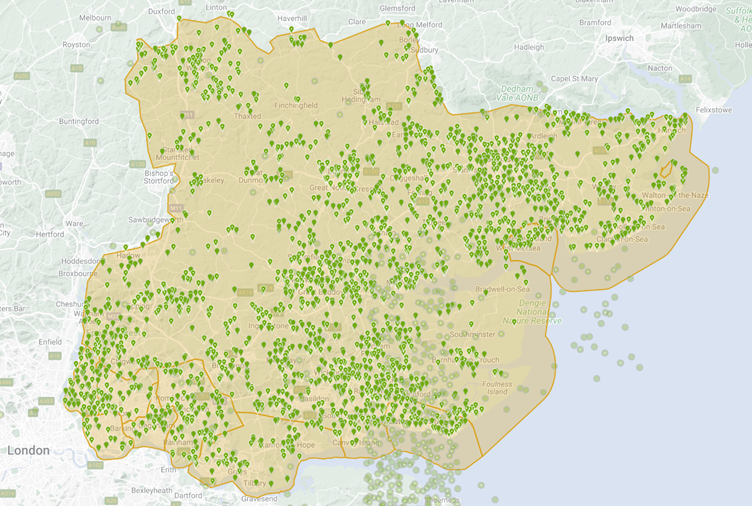This screenshot has height=506, width=752.
Task: Click the Erith label
Action: tap(168, 470)
